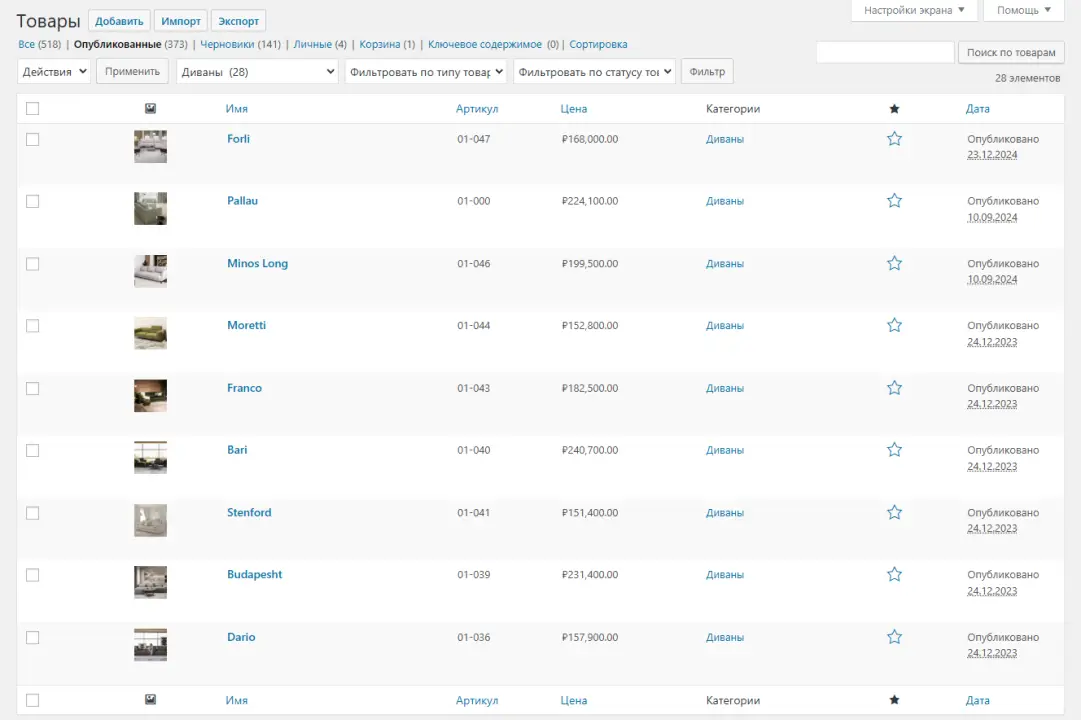1081x720 pixels.
Task: Click the Поиск по товарам button
Action: 1011,52
